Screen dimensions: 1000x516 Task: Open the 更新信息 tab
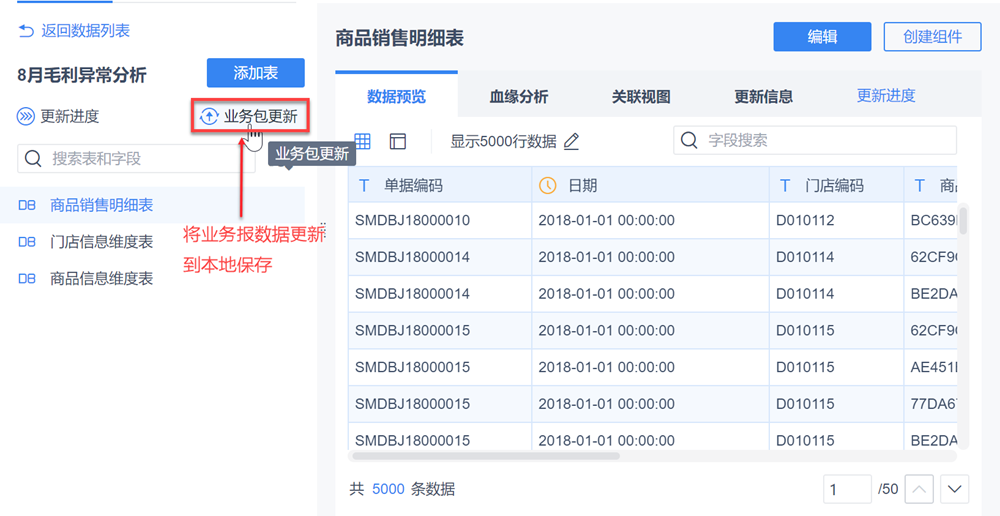[763, 97]
